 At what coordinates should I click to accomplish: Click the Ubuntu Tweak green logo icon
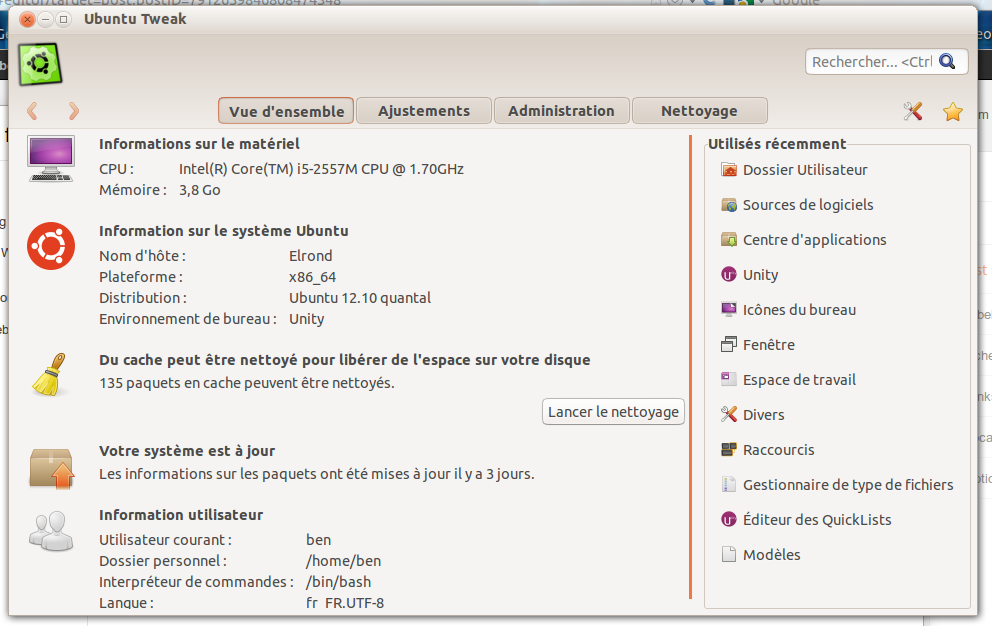point(40,64)
